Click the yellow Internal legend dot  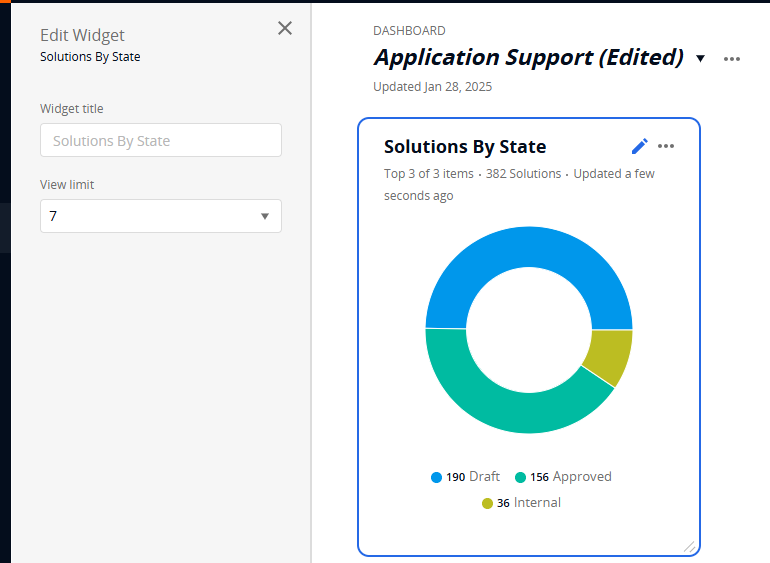[x=487, y=503]
